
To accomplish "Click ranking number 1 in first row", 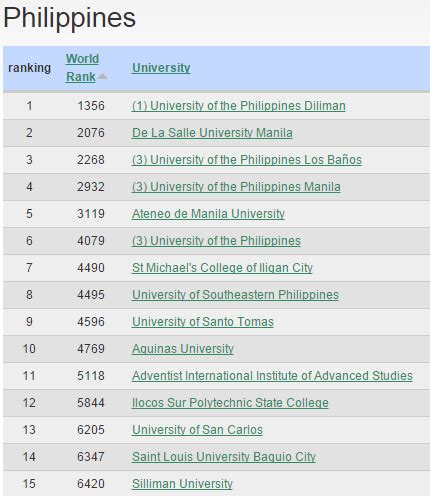I will (29, 106).
